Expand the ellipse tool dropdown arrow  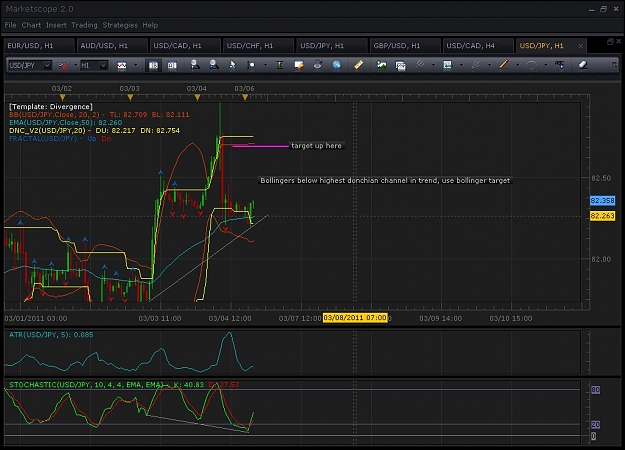click(x=545, y=65)
